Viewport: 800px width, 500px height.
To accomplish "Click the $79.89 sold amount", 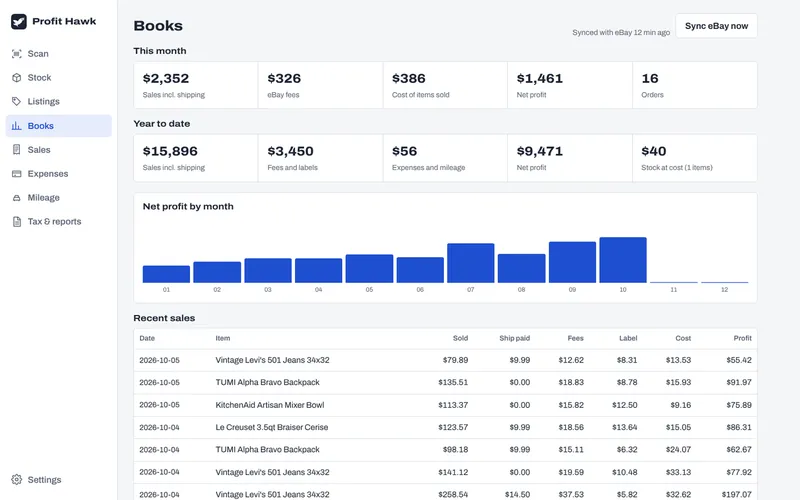I will pos(455,360).
